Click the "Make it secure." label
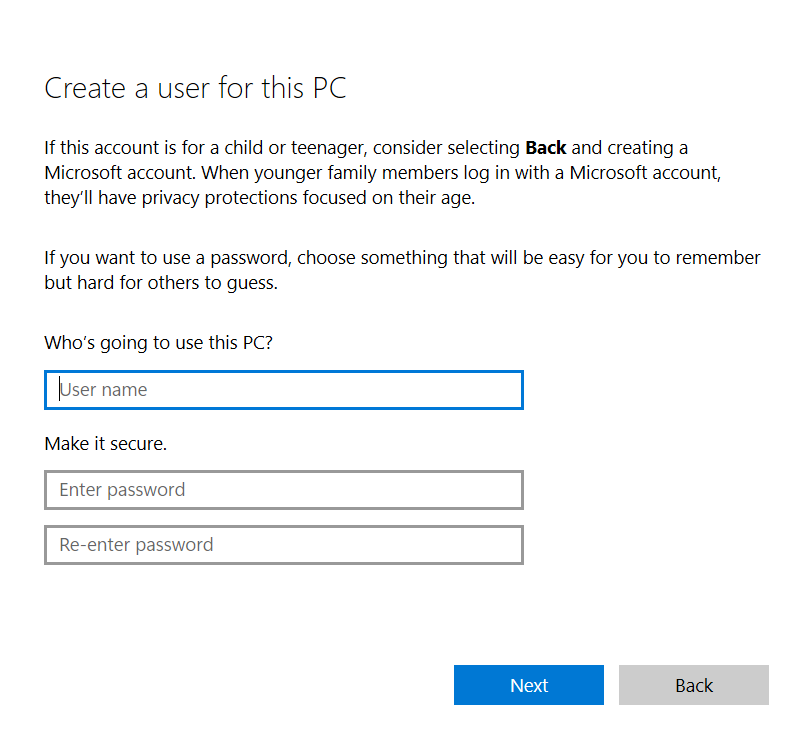The width and height of the screenshot is (811, 733). click(x=105, y=443)
